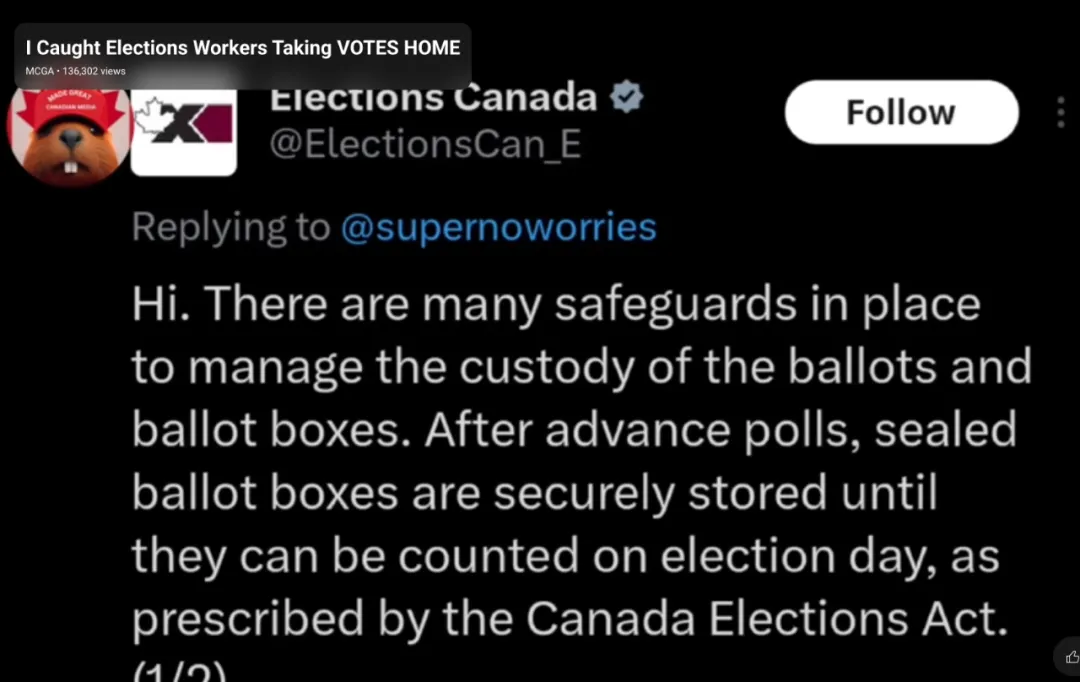The height and width of the screenshot is (682, 1080).
Task: Click the video title about VOTES HOME
Action: (243, 47)
